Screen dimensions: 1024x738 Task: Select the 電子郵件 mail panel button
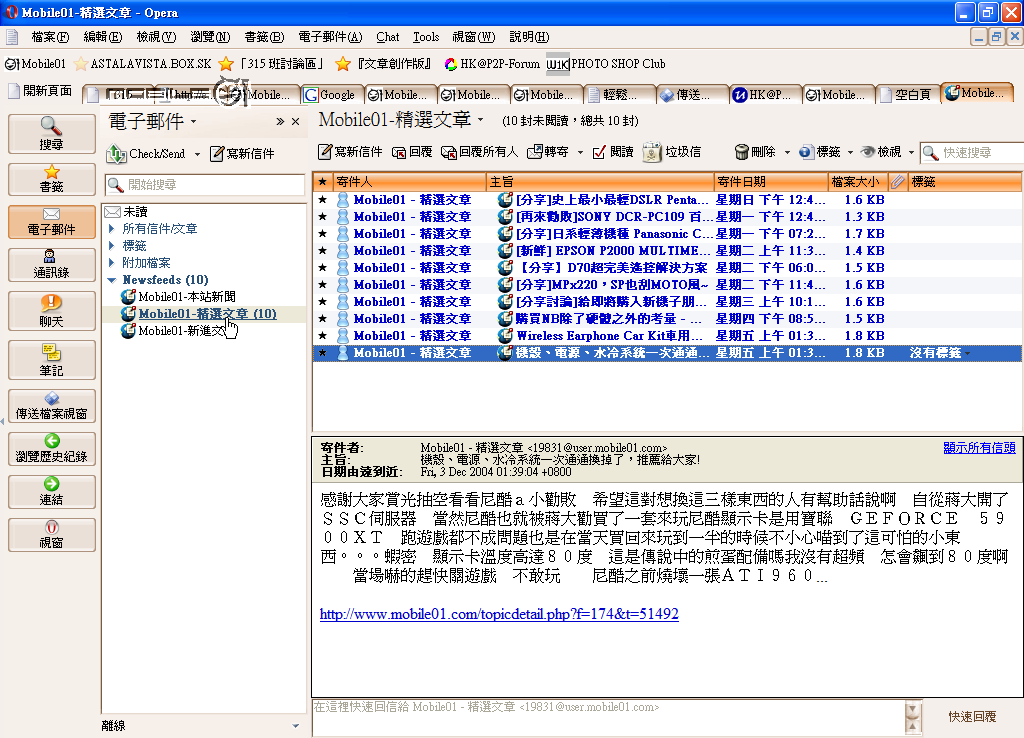coord(52,221)
